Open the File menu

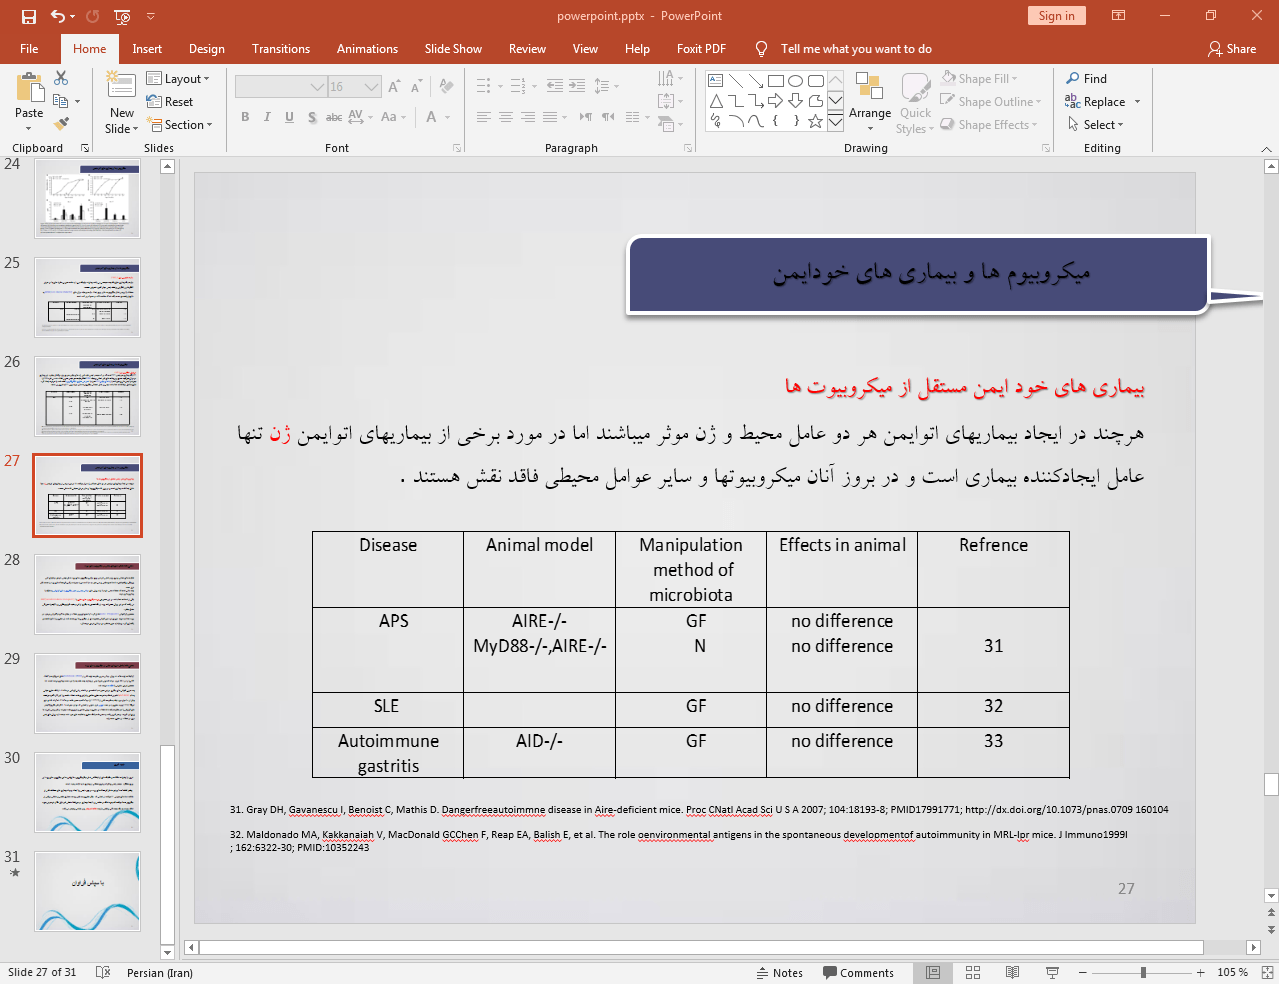29,49
